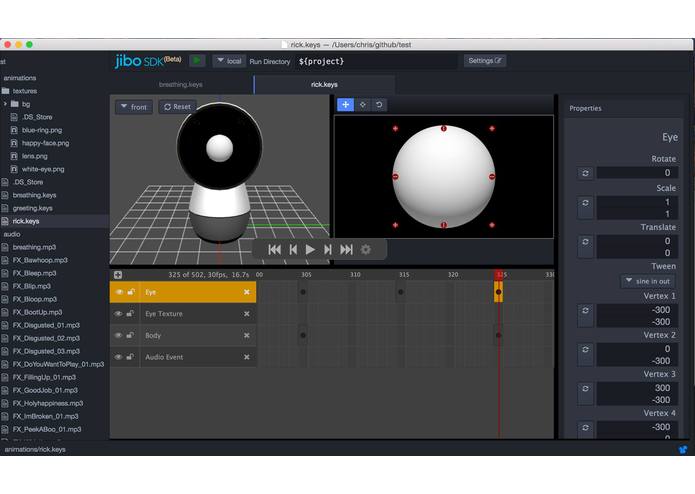Jump to last frame of animation
Screen dimensions: 695x494
coord(346,249)
